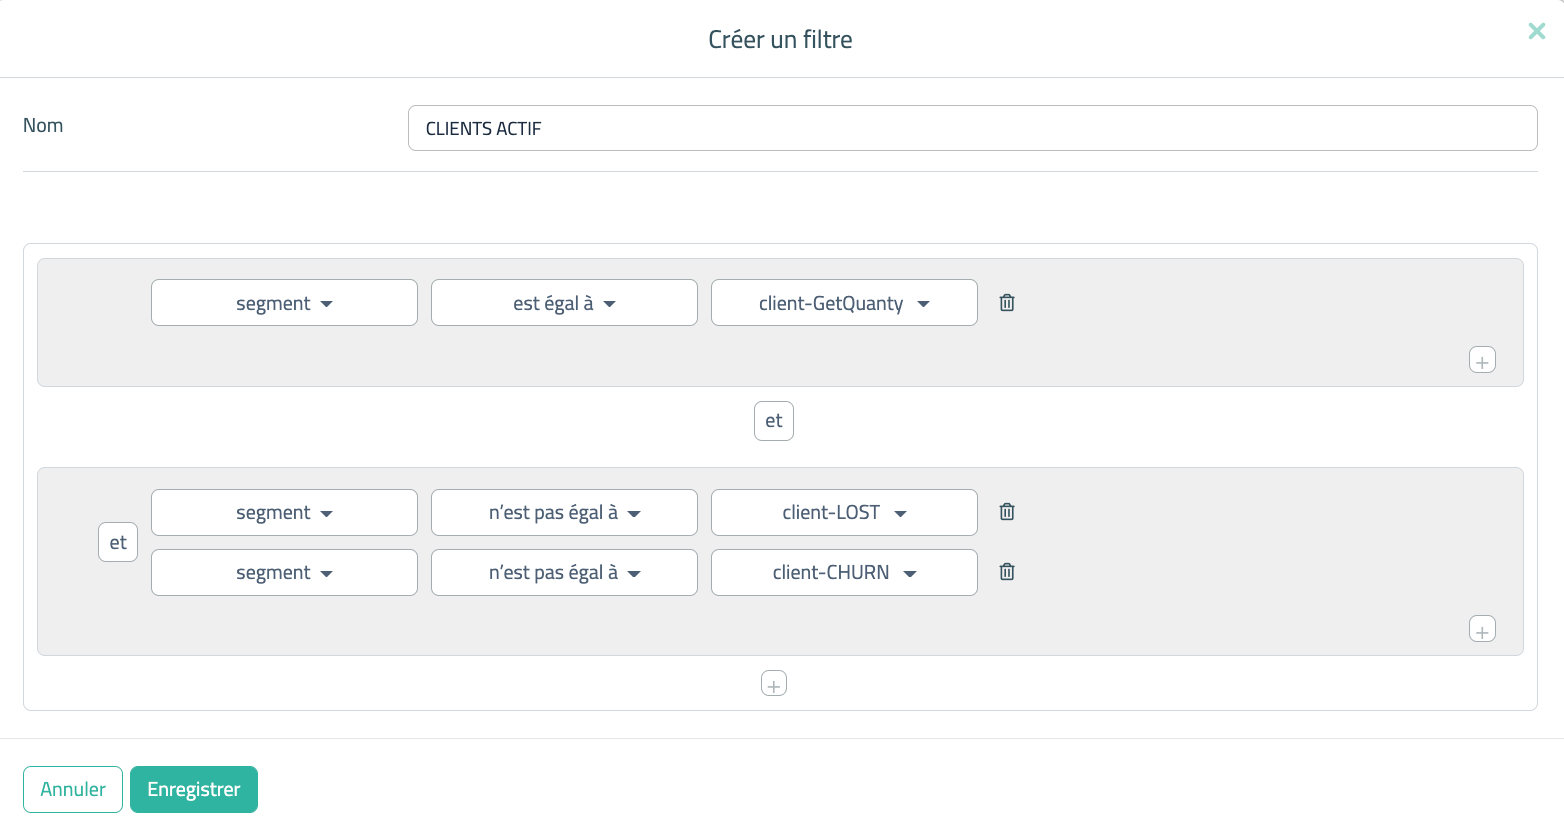Expand operator dropdown on the client-CHURN row
Screen dimensions: 1564x834
tap(564, 573)
